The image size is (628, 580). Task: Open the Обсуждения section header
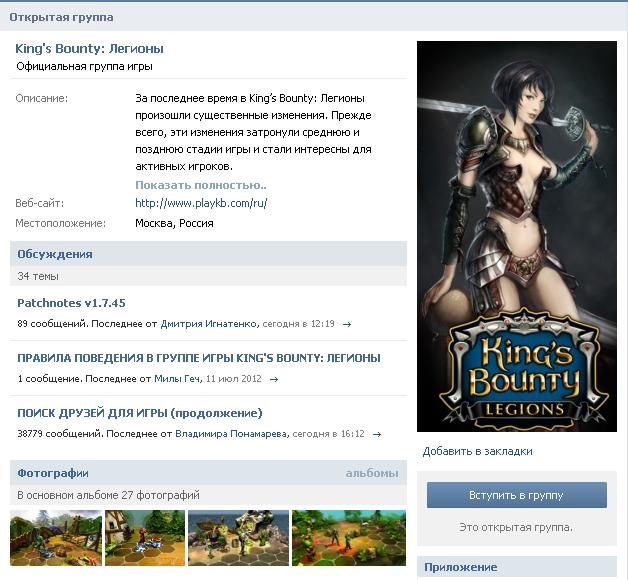click(x=55, y=254)
